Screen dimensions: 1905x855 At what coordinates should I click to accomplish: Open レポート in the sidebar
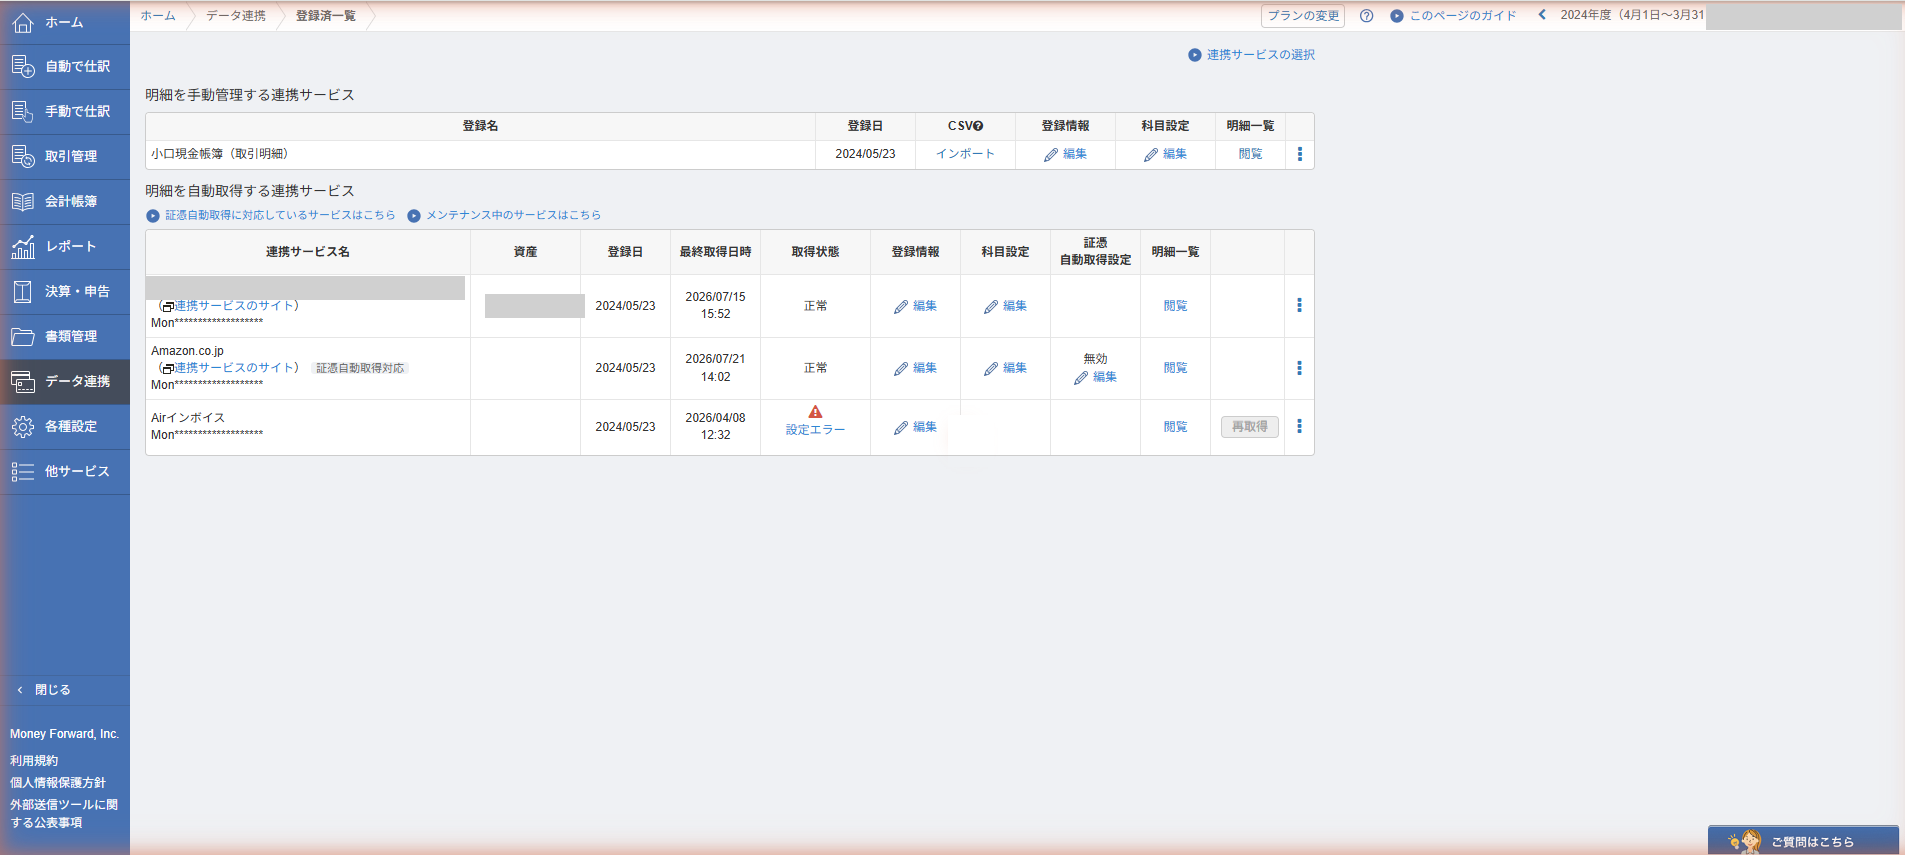tap(65, 247)
